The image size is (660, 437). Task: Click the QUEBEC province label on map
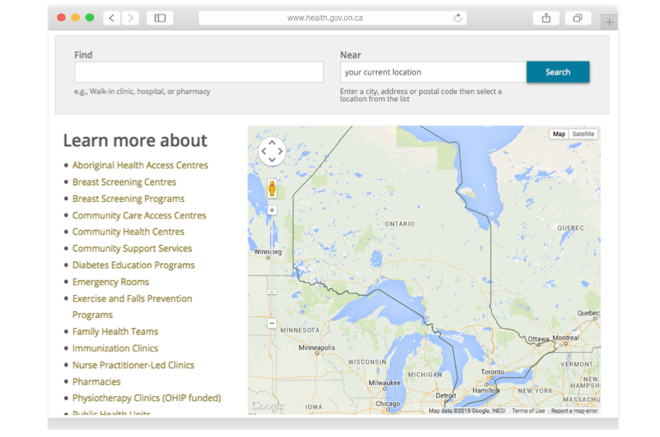click(570, 228)
